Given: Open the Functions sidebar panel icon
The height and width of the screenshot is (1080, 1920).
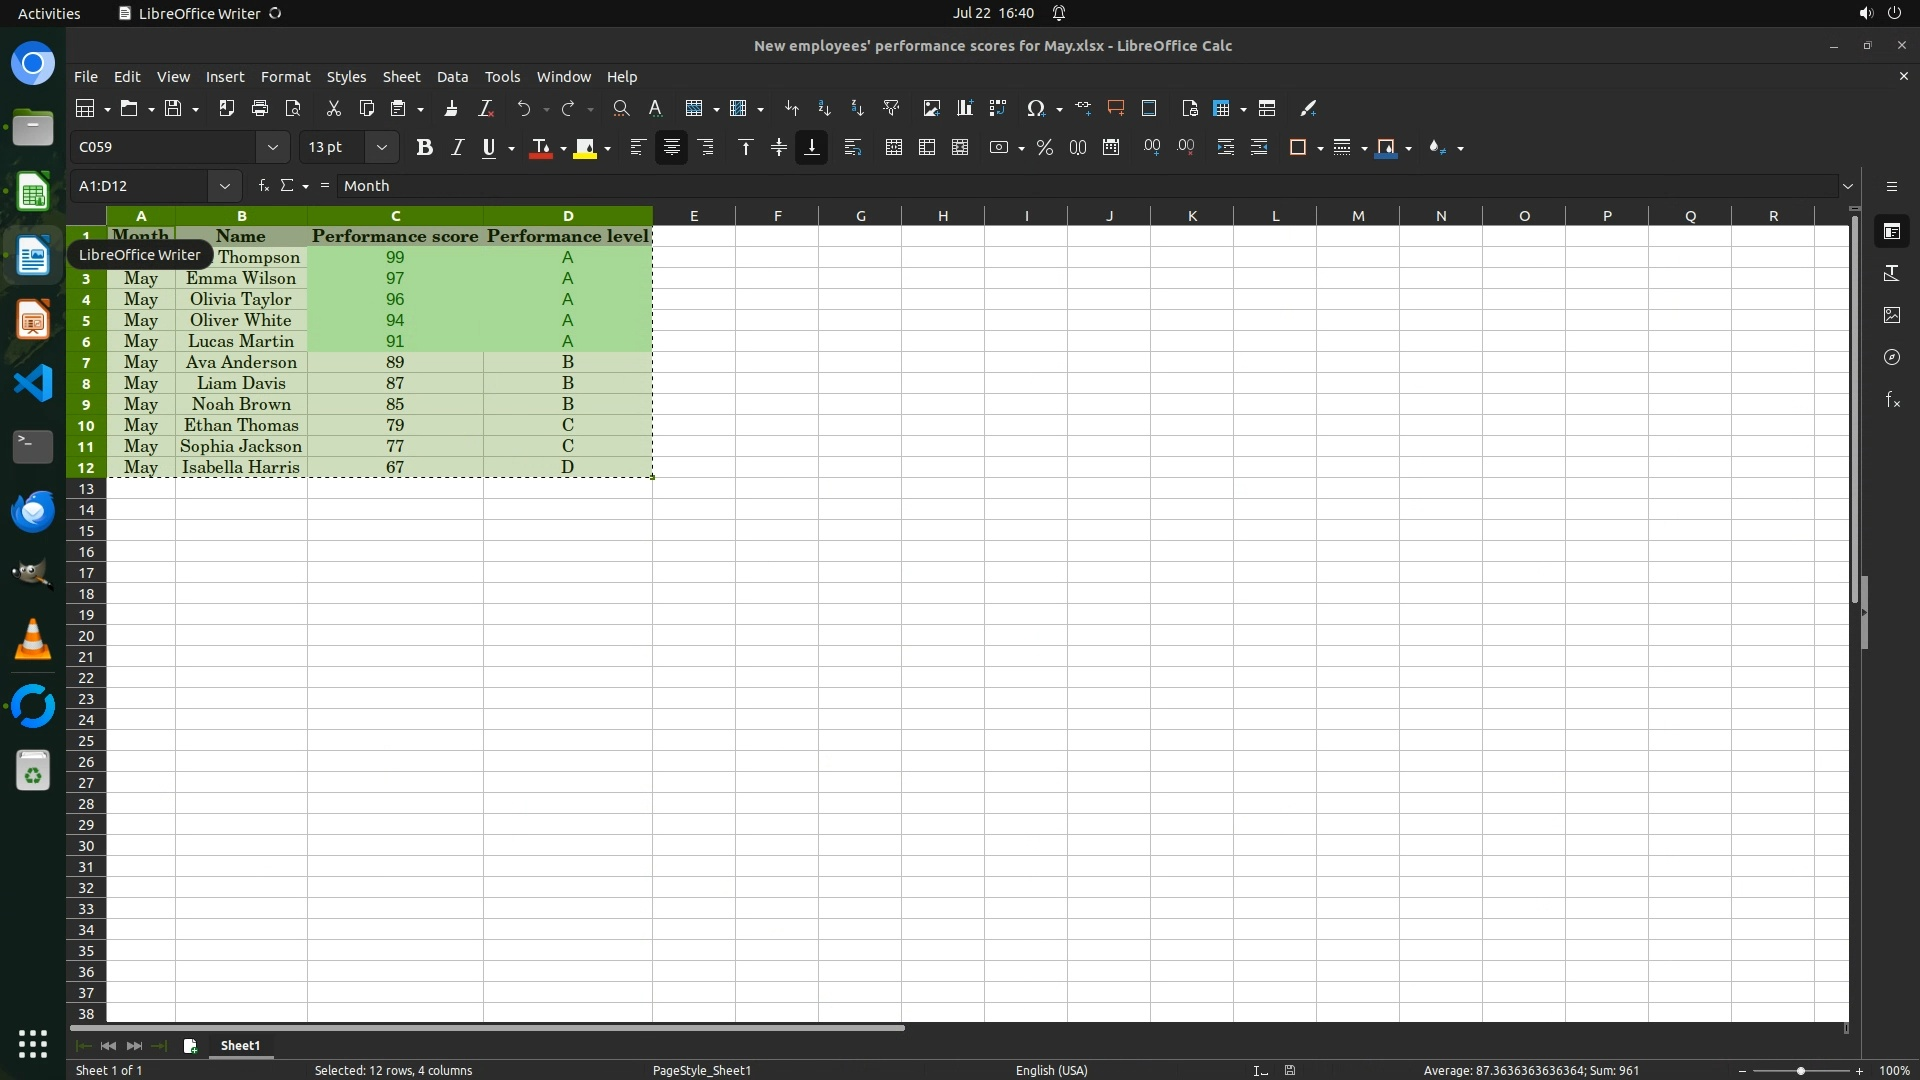Looking at the screenshot, I should point(1892,400).
